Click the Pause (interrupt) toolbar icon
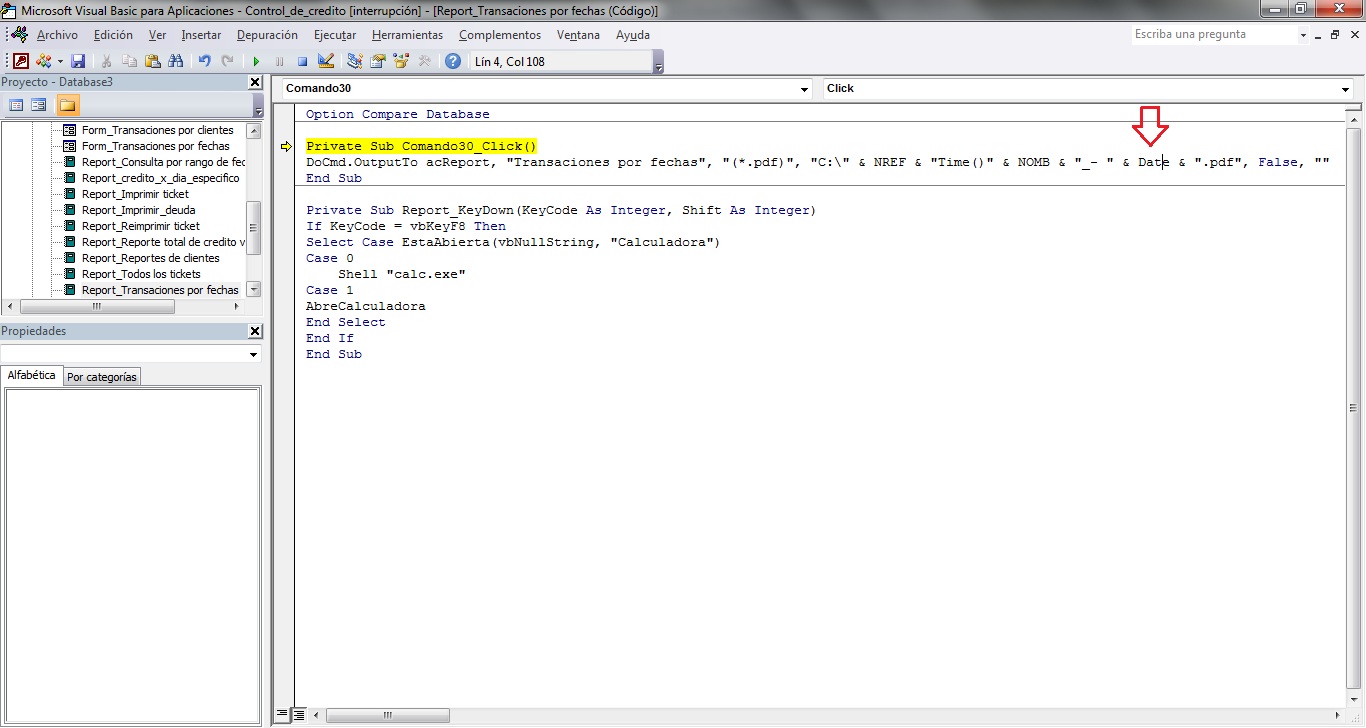Viewport: 1366px width, 728px height. pos(279,61)
